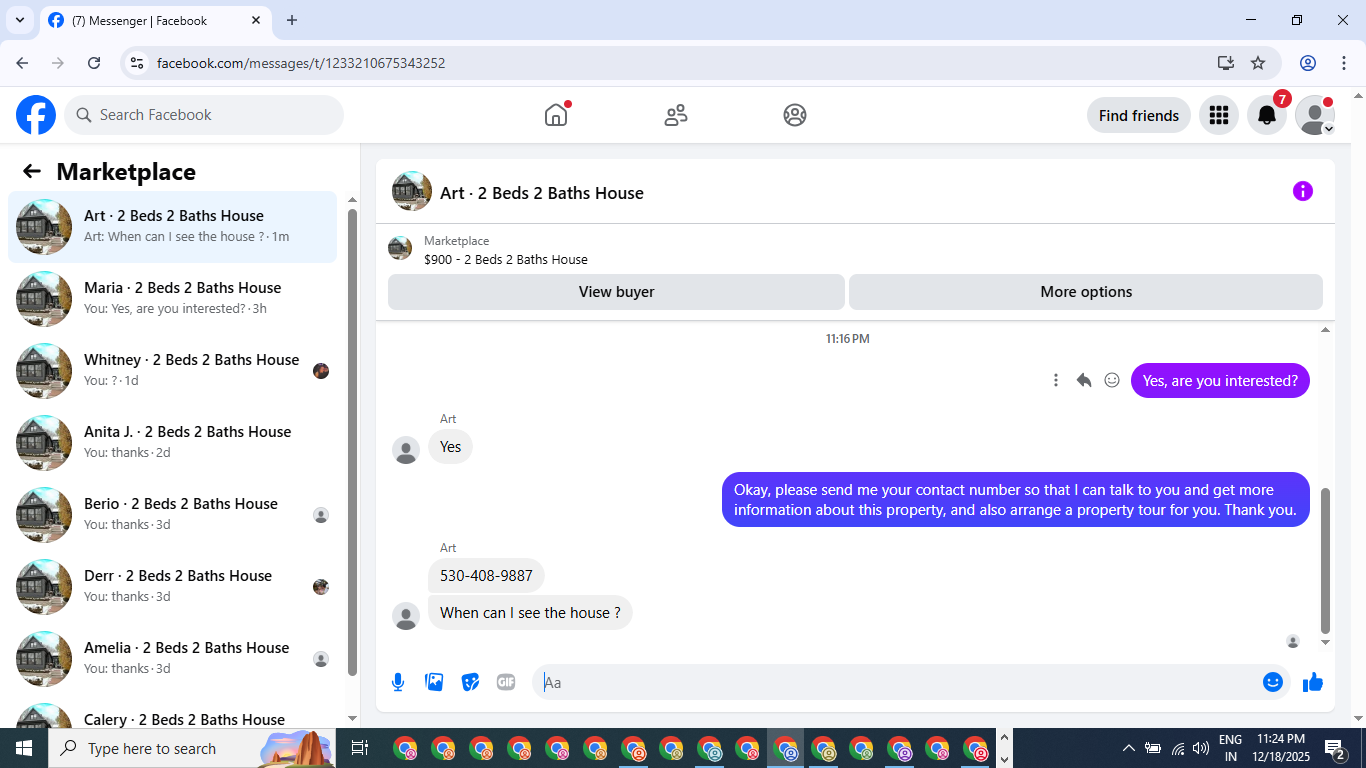Open the Facebook menu grid icon
Image resolution: width=1366 pixels, height=768 pixels.
(1218, 115)
